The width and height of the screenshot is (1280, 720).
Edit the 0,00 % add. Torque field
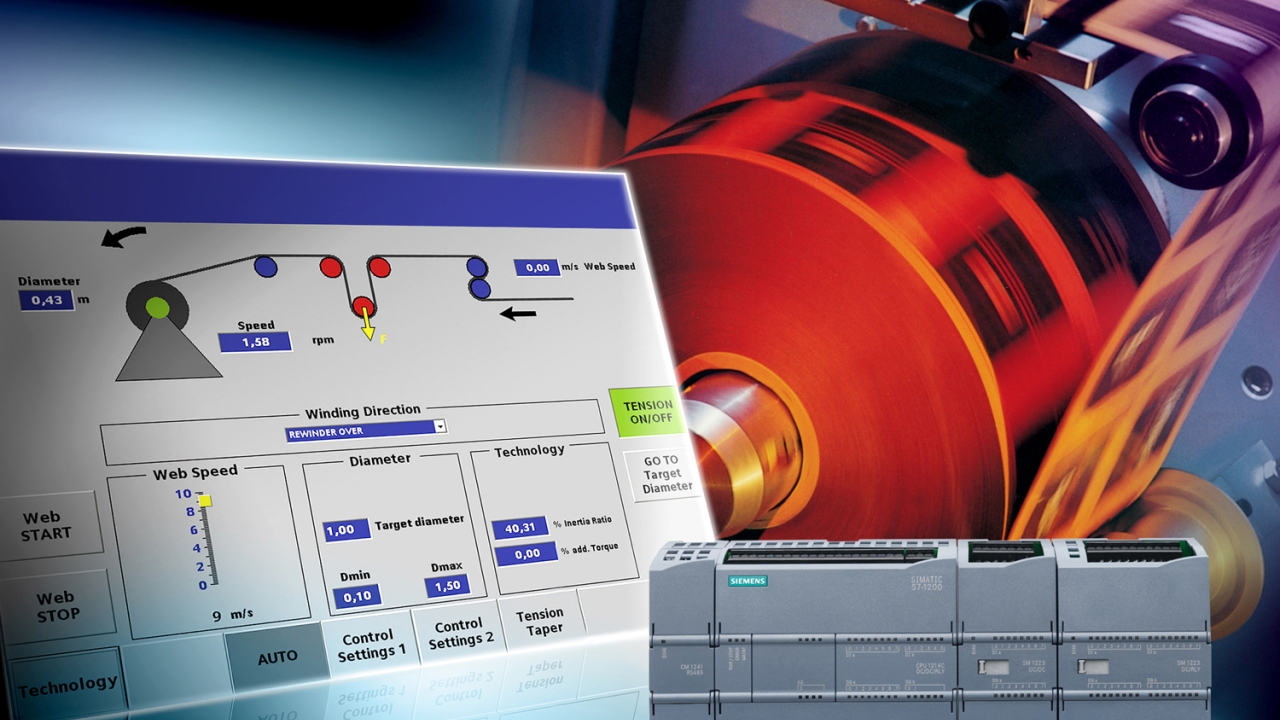tap(526, 554)
